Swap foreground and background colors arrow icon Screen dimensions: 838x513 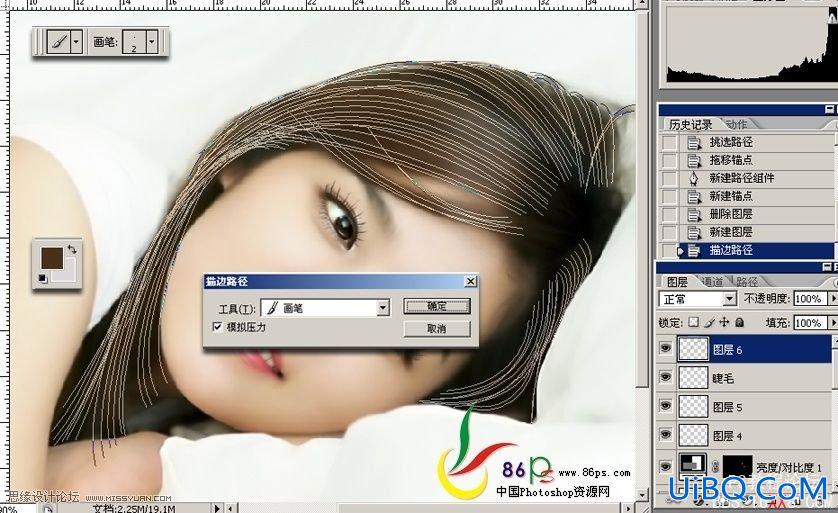click(72, 250)
